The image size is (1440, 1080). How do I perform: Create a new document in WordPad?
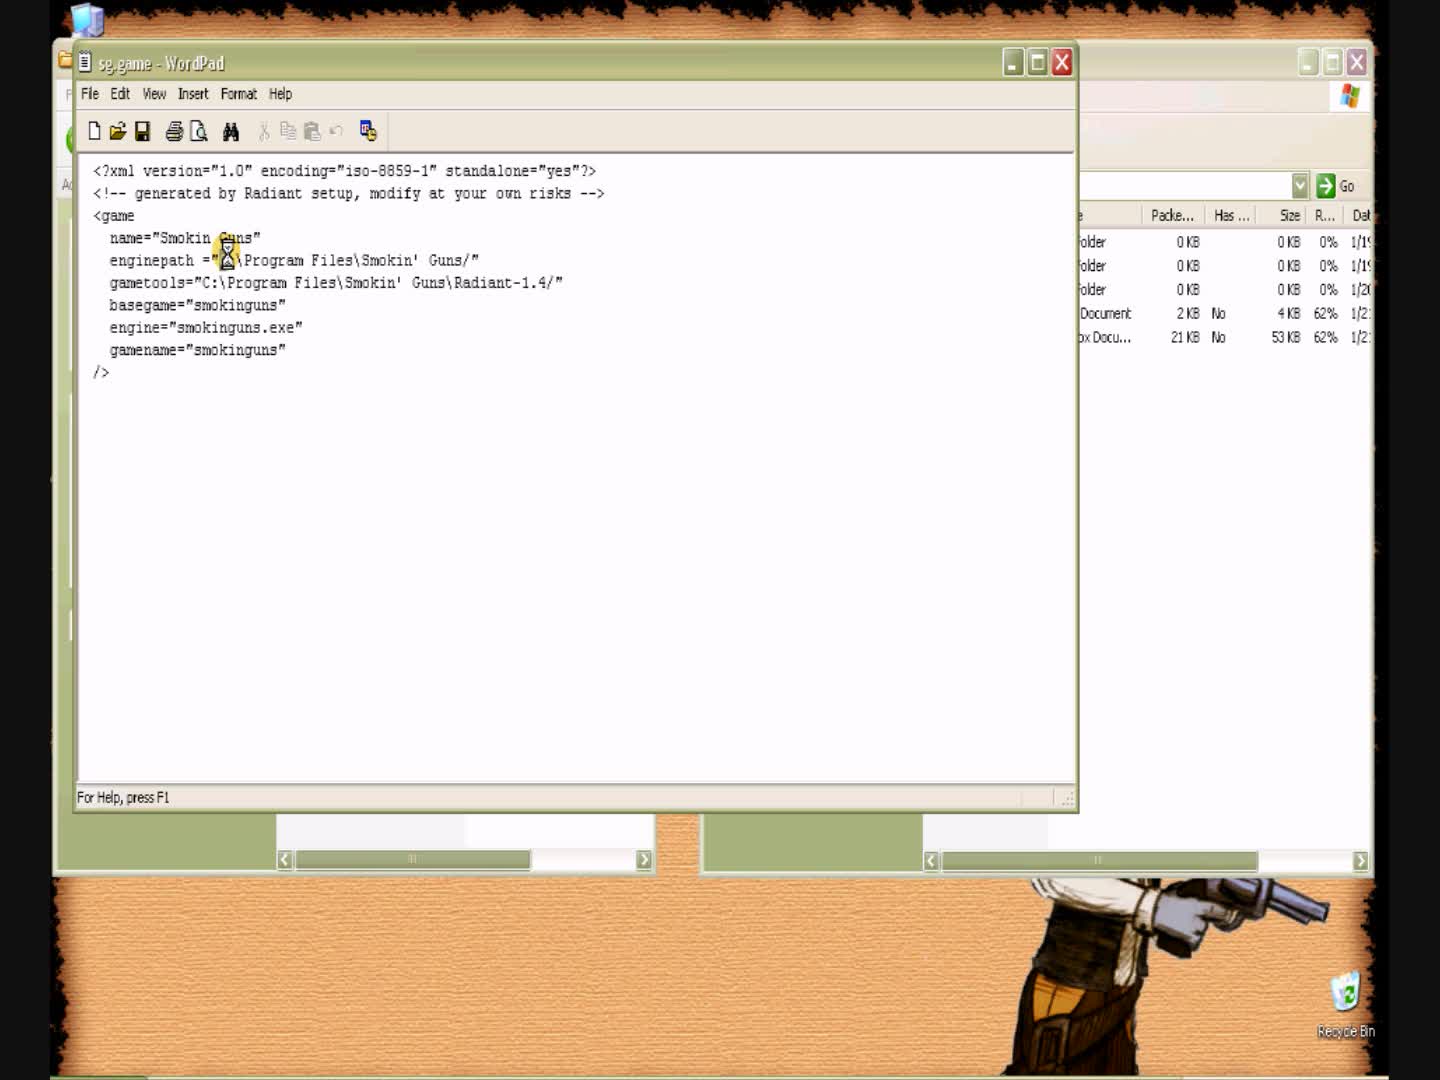click(95, 131)
